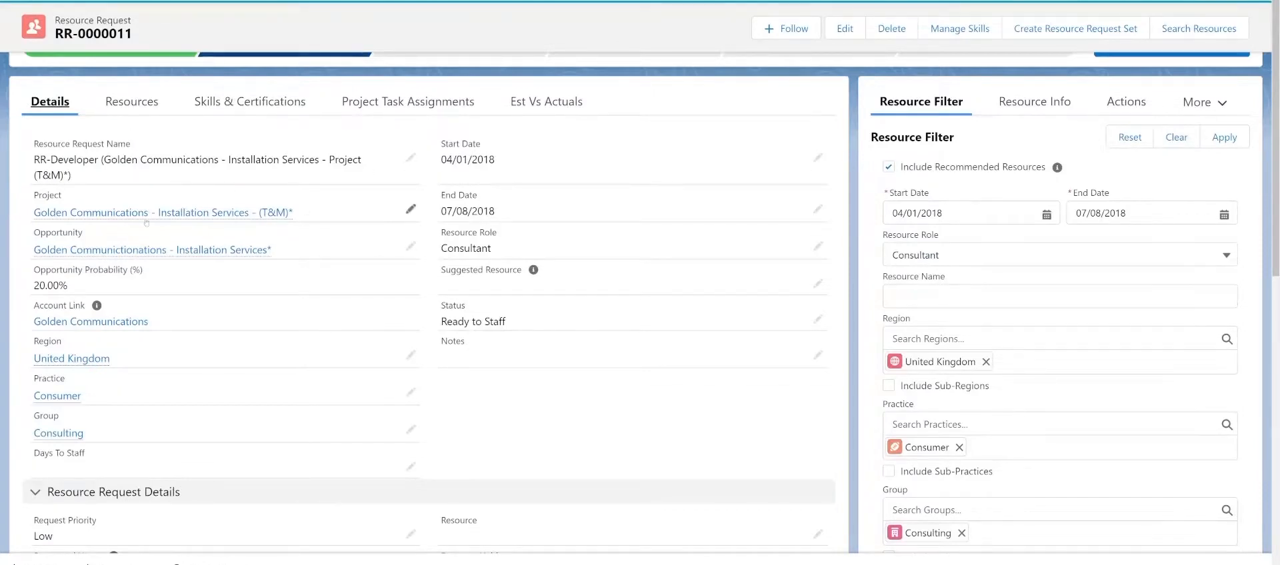Open the filter End Date calendar picker
The height and width of the screenshot is (565, 1280).
click(x=1224, y=214)
